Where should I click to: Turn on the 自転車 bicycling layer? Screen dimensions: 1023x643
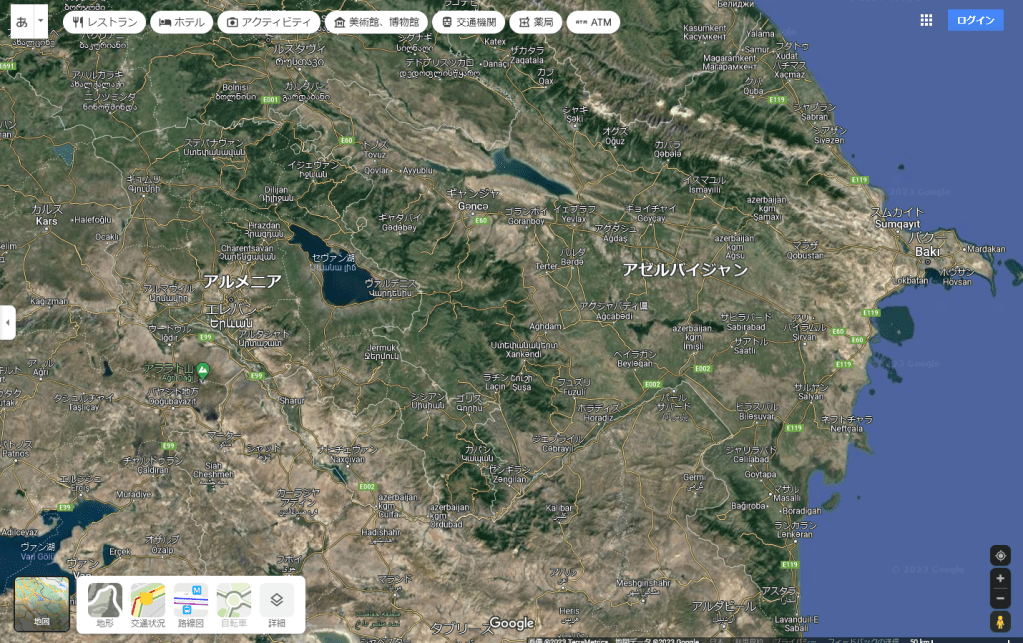tap(234, 605)
